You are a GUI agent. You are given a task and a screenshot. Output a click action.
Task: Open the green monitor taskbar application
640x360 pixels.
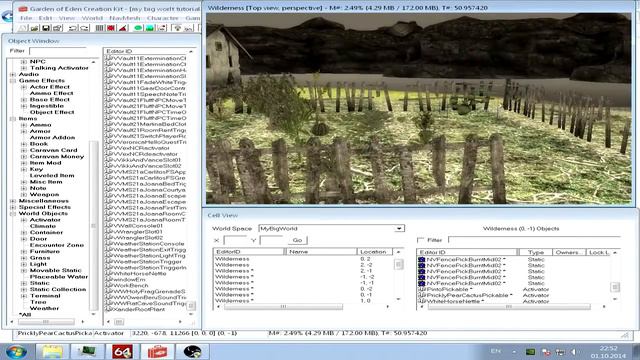[87, 351]
